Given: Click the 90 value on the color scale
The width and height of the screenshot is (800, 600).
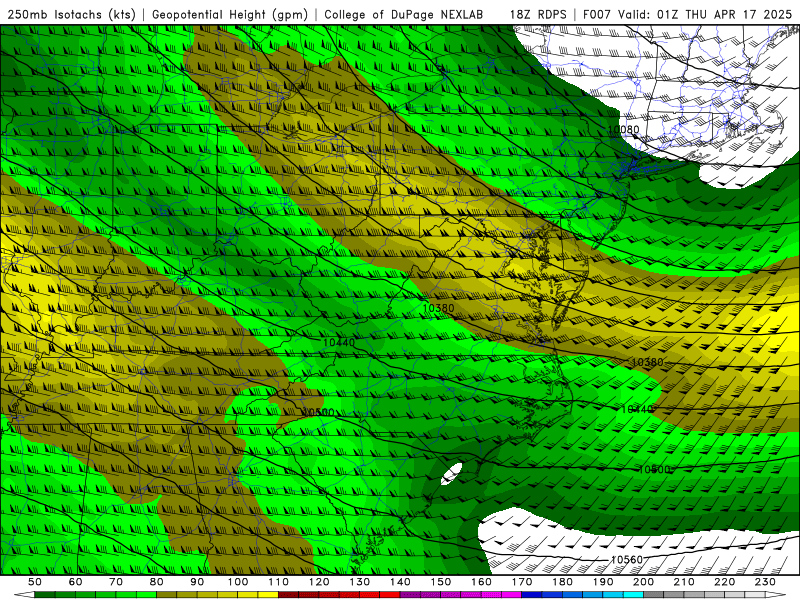Looking at the screenshot, I should [x=197, y=582].
